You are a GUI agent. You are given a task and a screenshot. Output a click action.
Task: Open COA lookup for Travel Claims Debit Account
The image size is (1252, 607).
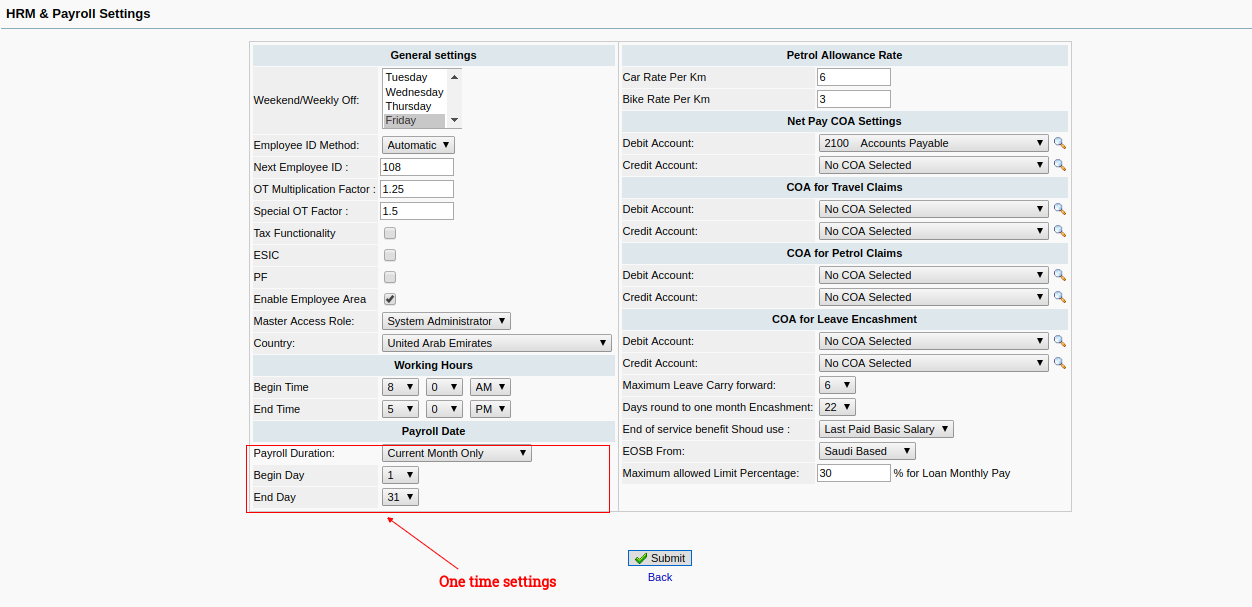point(1060,209)
